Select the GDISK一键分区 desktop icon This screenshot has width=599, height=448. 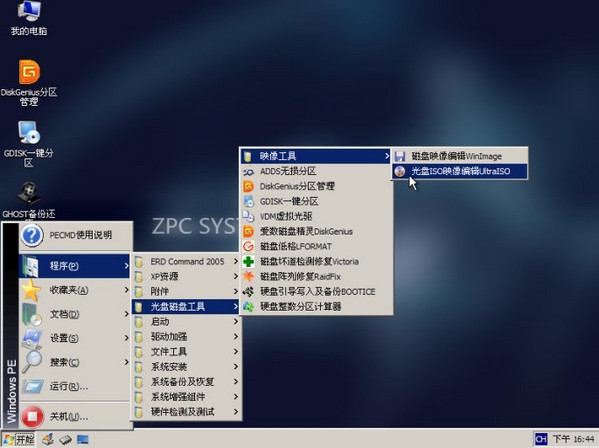point(29,144)
